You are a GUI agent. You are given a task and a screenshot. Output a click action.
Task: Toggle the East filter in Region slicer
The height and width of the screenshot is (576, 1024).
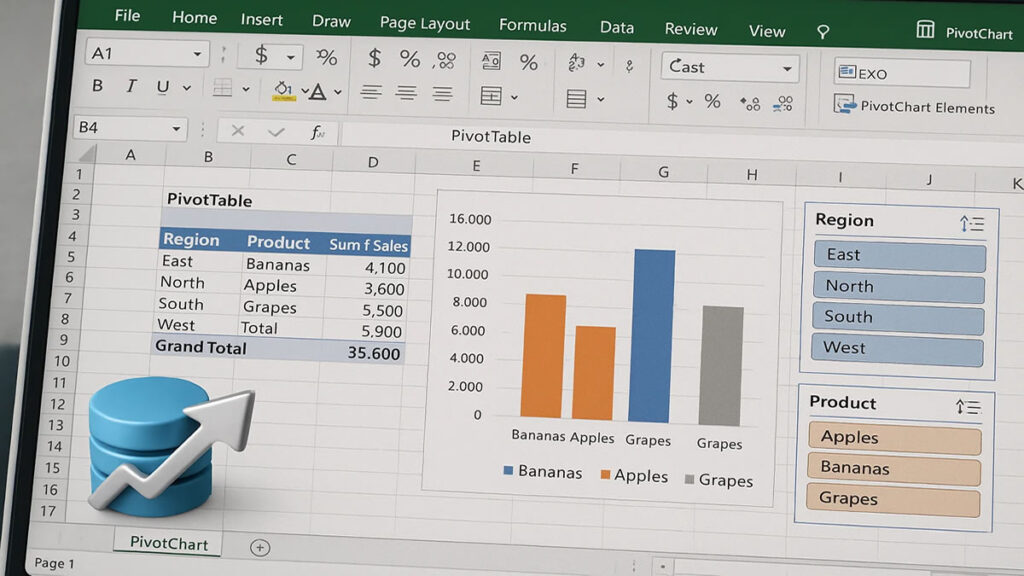tap(899, 256)
